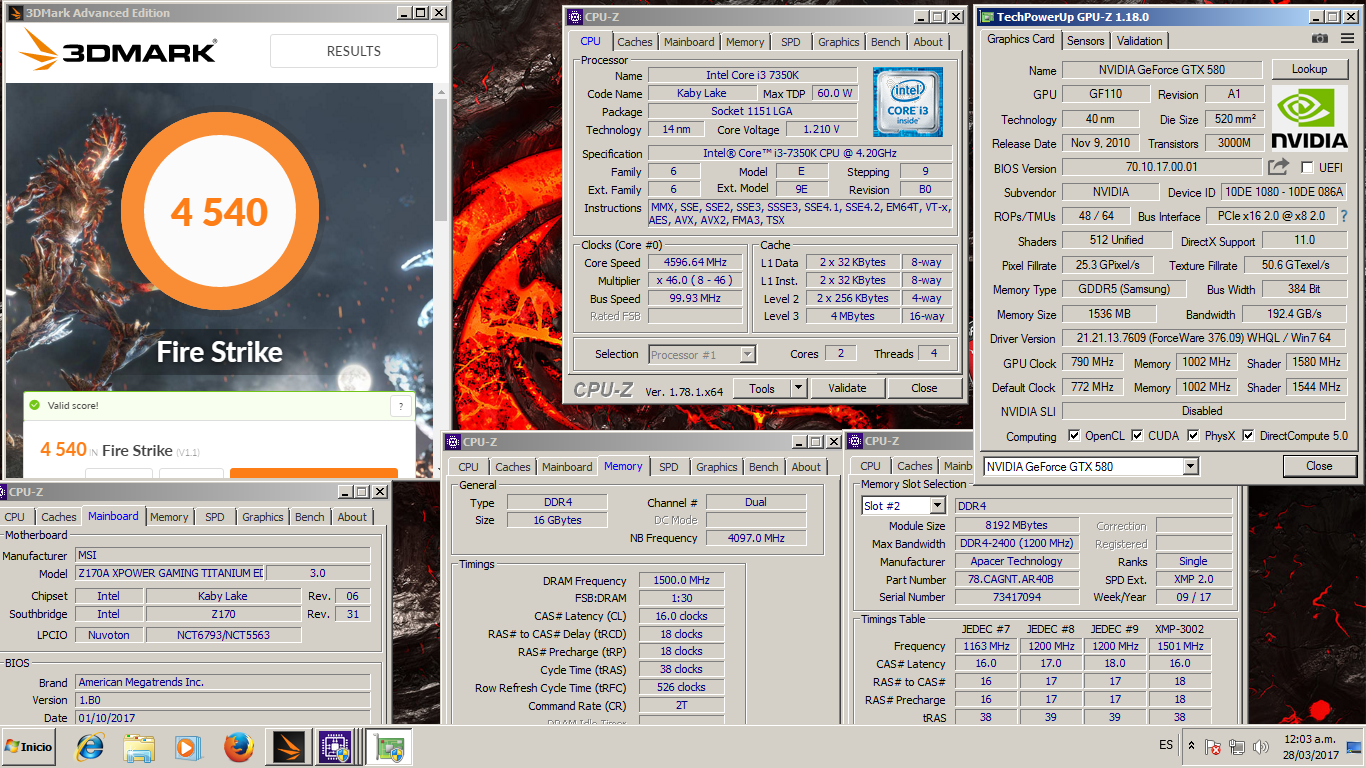
Task: Open Caches tab in top CPU-Z window
Action: [x=635, y=42]
